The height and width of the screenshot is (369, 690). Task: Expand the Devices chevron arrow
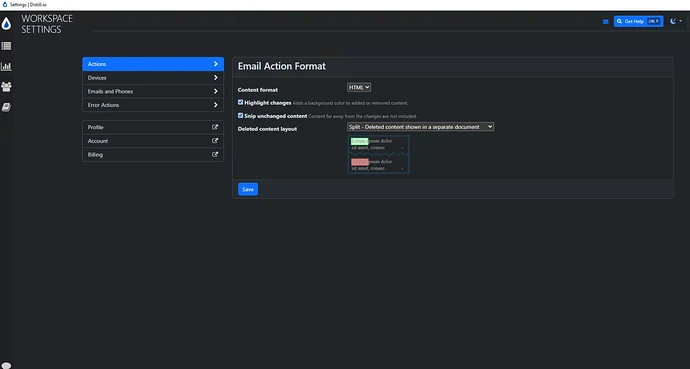(216, 77)
